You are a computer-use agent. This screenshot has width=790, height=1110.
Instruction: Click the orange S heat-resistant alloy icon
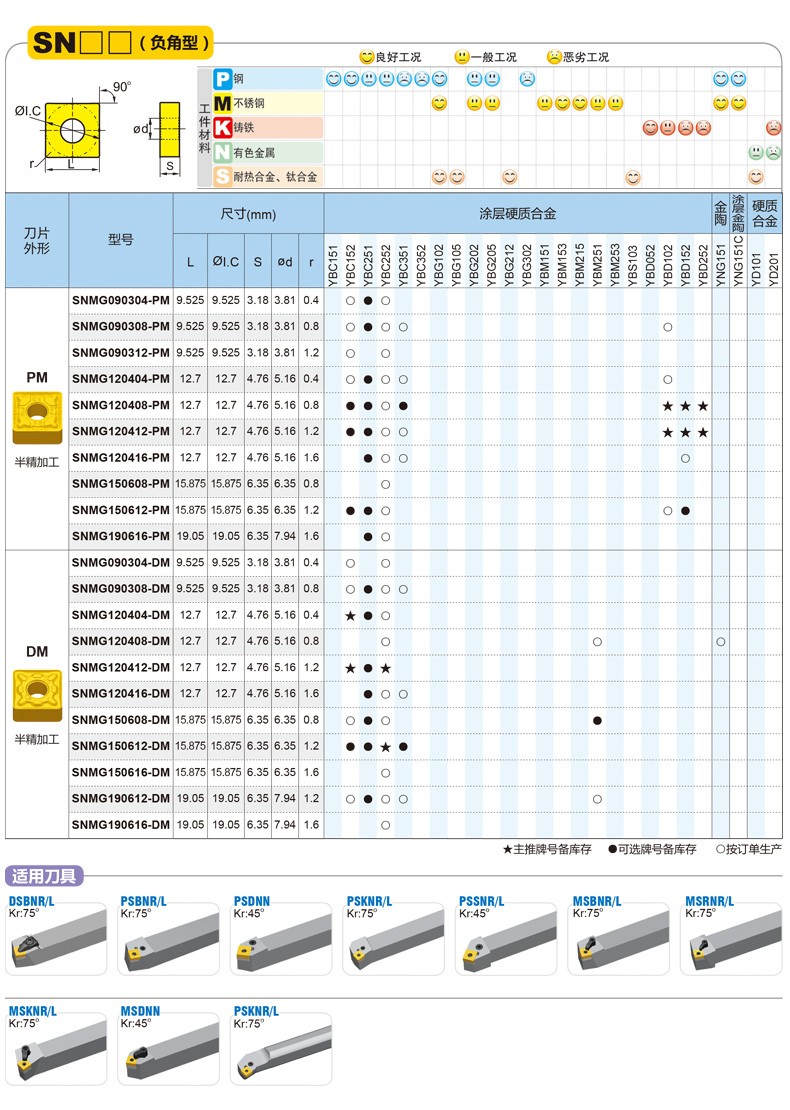[x=223, y=176]
